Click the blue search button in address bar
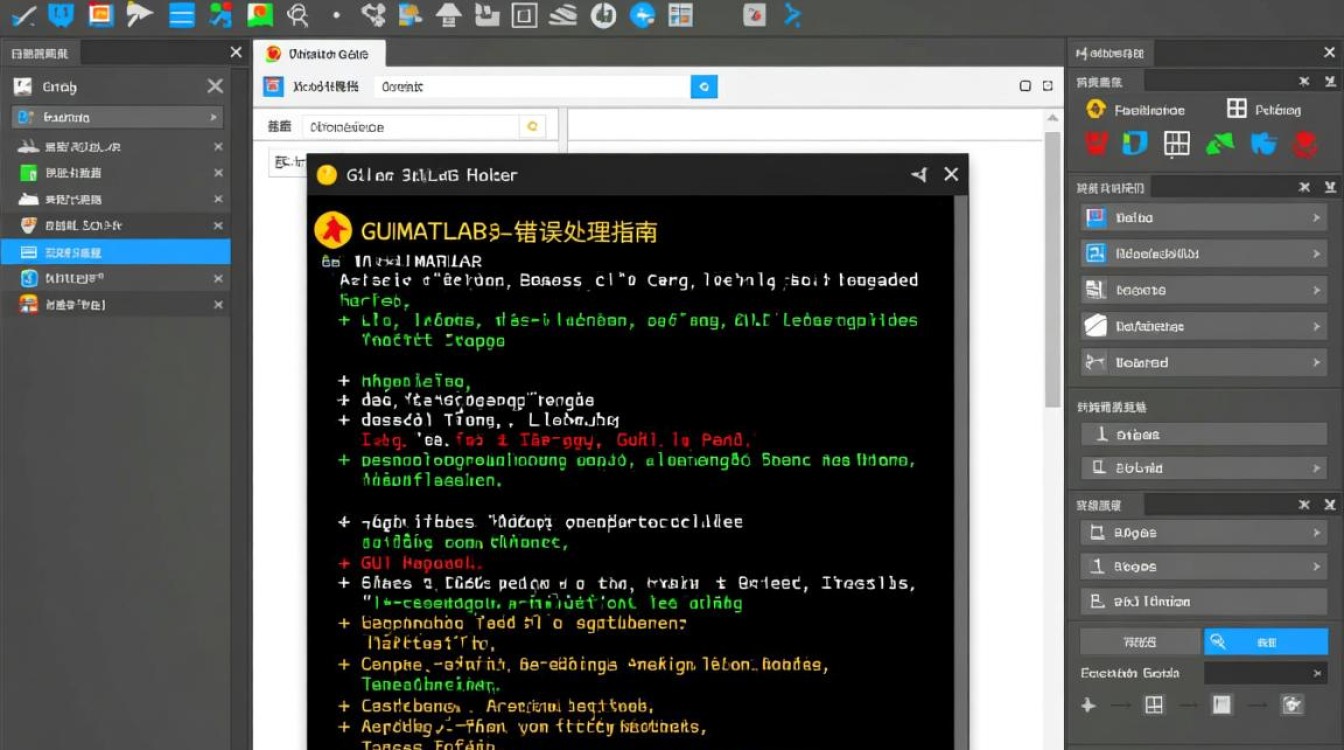The width and height of the screenshot is (1344, 750). click(704, 87)
